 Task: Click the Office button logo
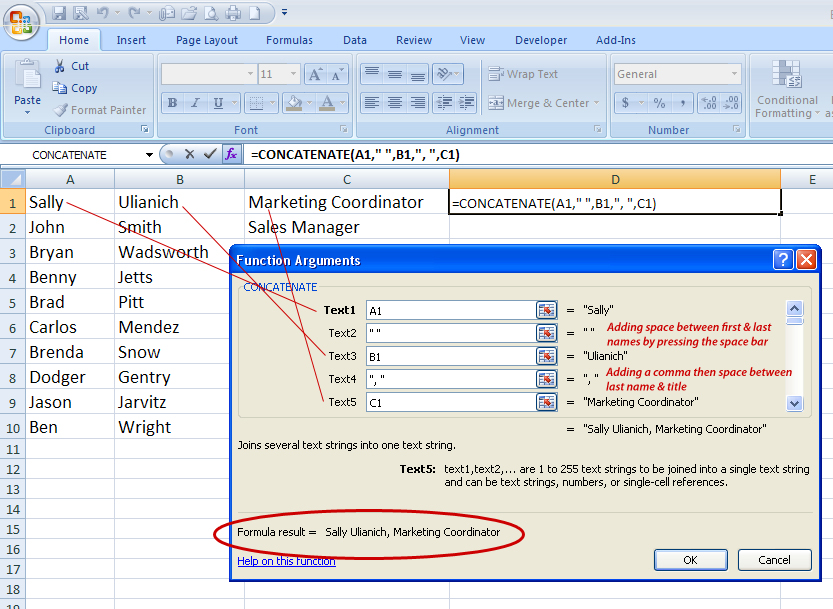coord(21,24)
